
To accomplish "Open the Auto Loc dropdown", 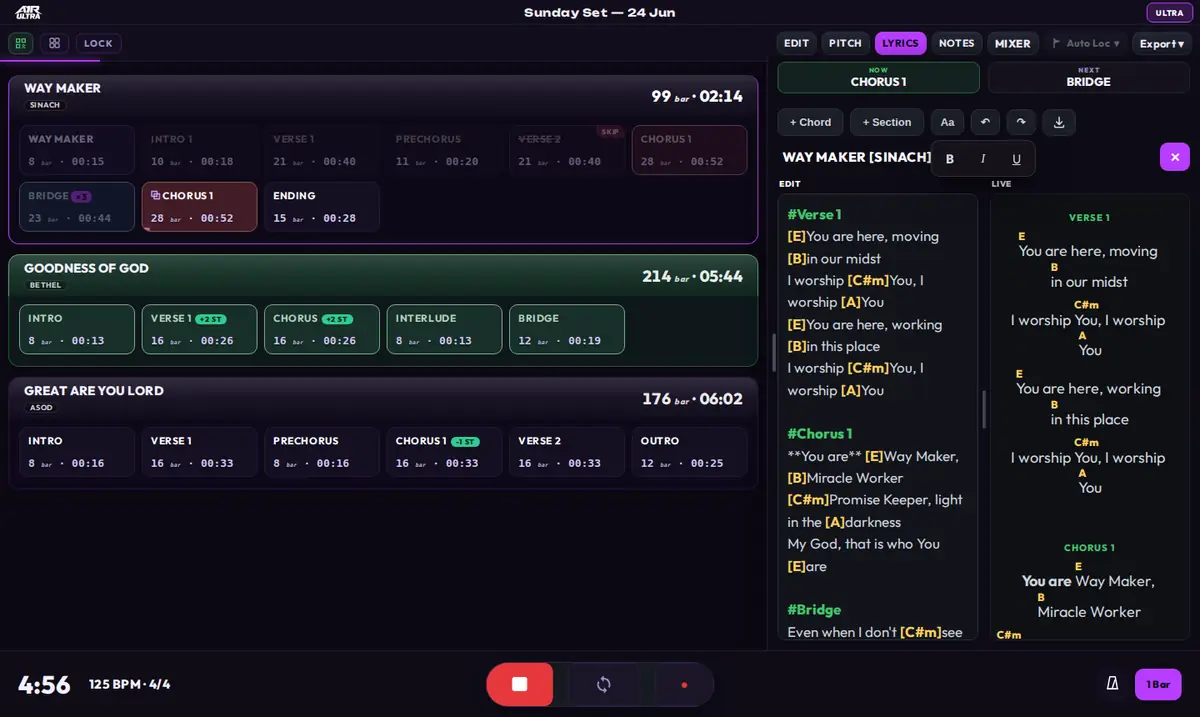I will click(x=1086, y=43).
